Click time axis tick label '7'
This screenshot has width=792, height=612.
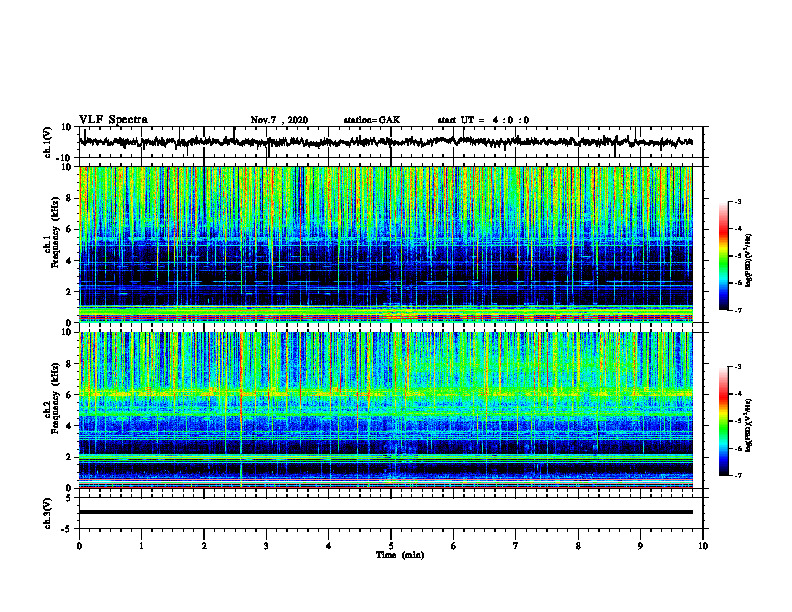(x=516, y=546)
